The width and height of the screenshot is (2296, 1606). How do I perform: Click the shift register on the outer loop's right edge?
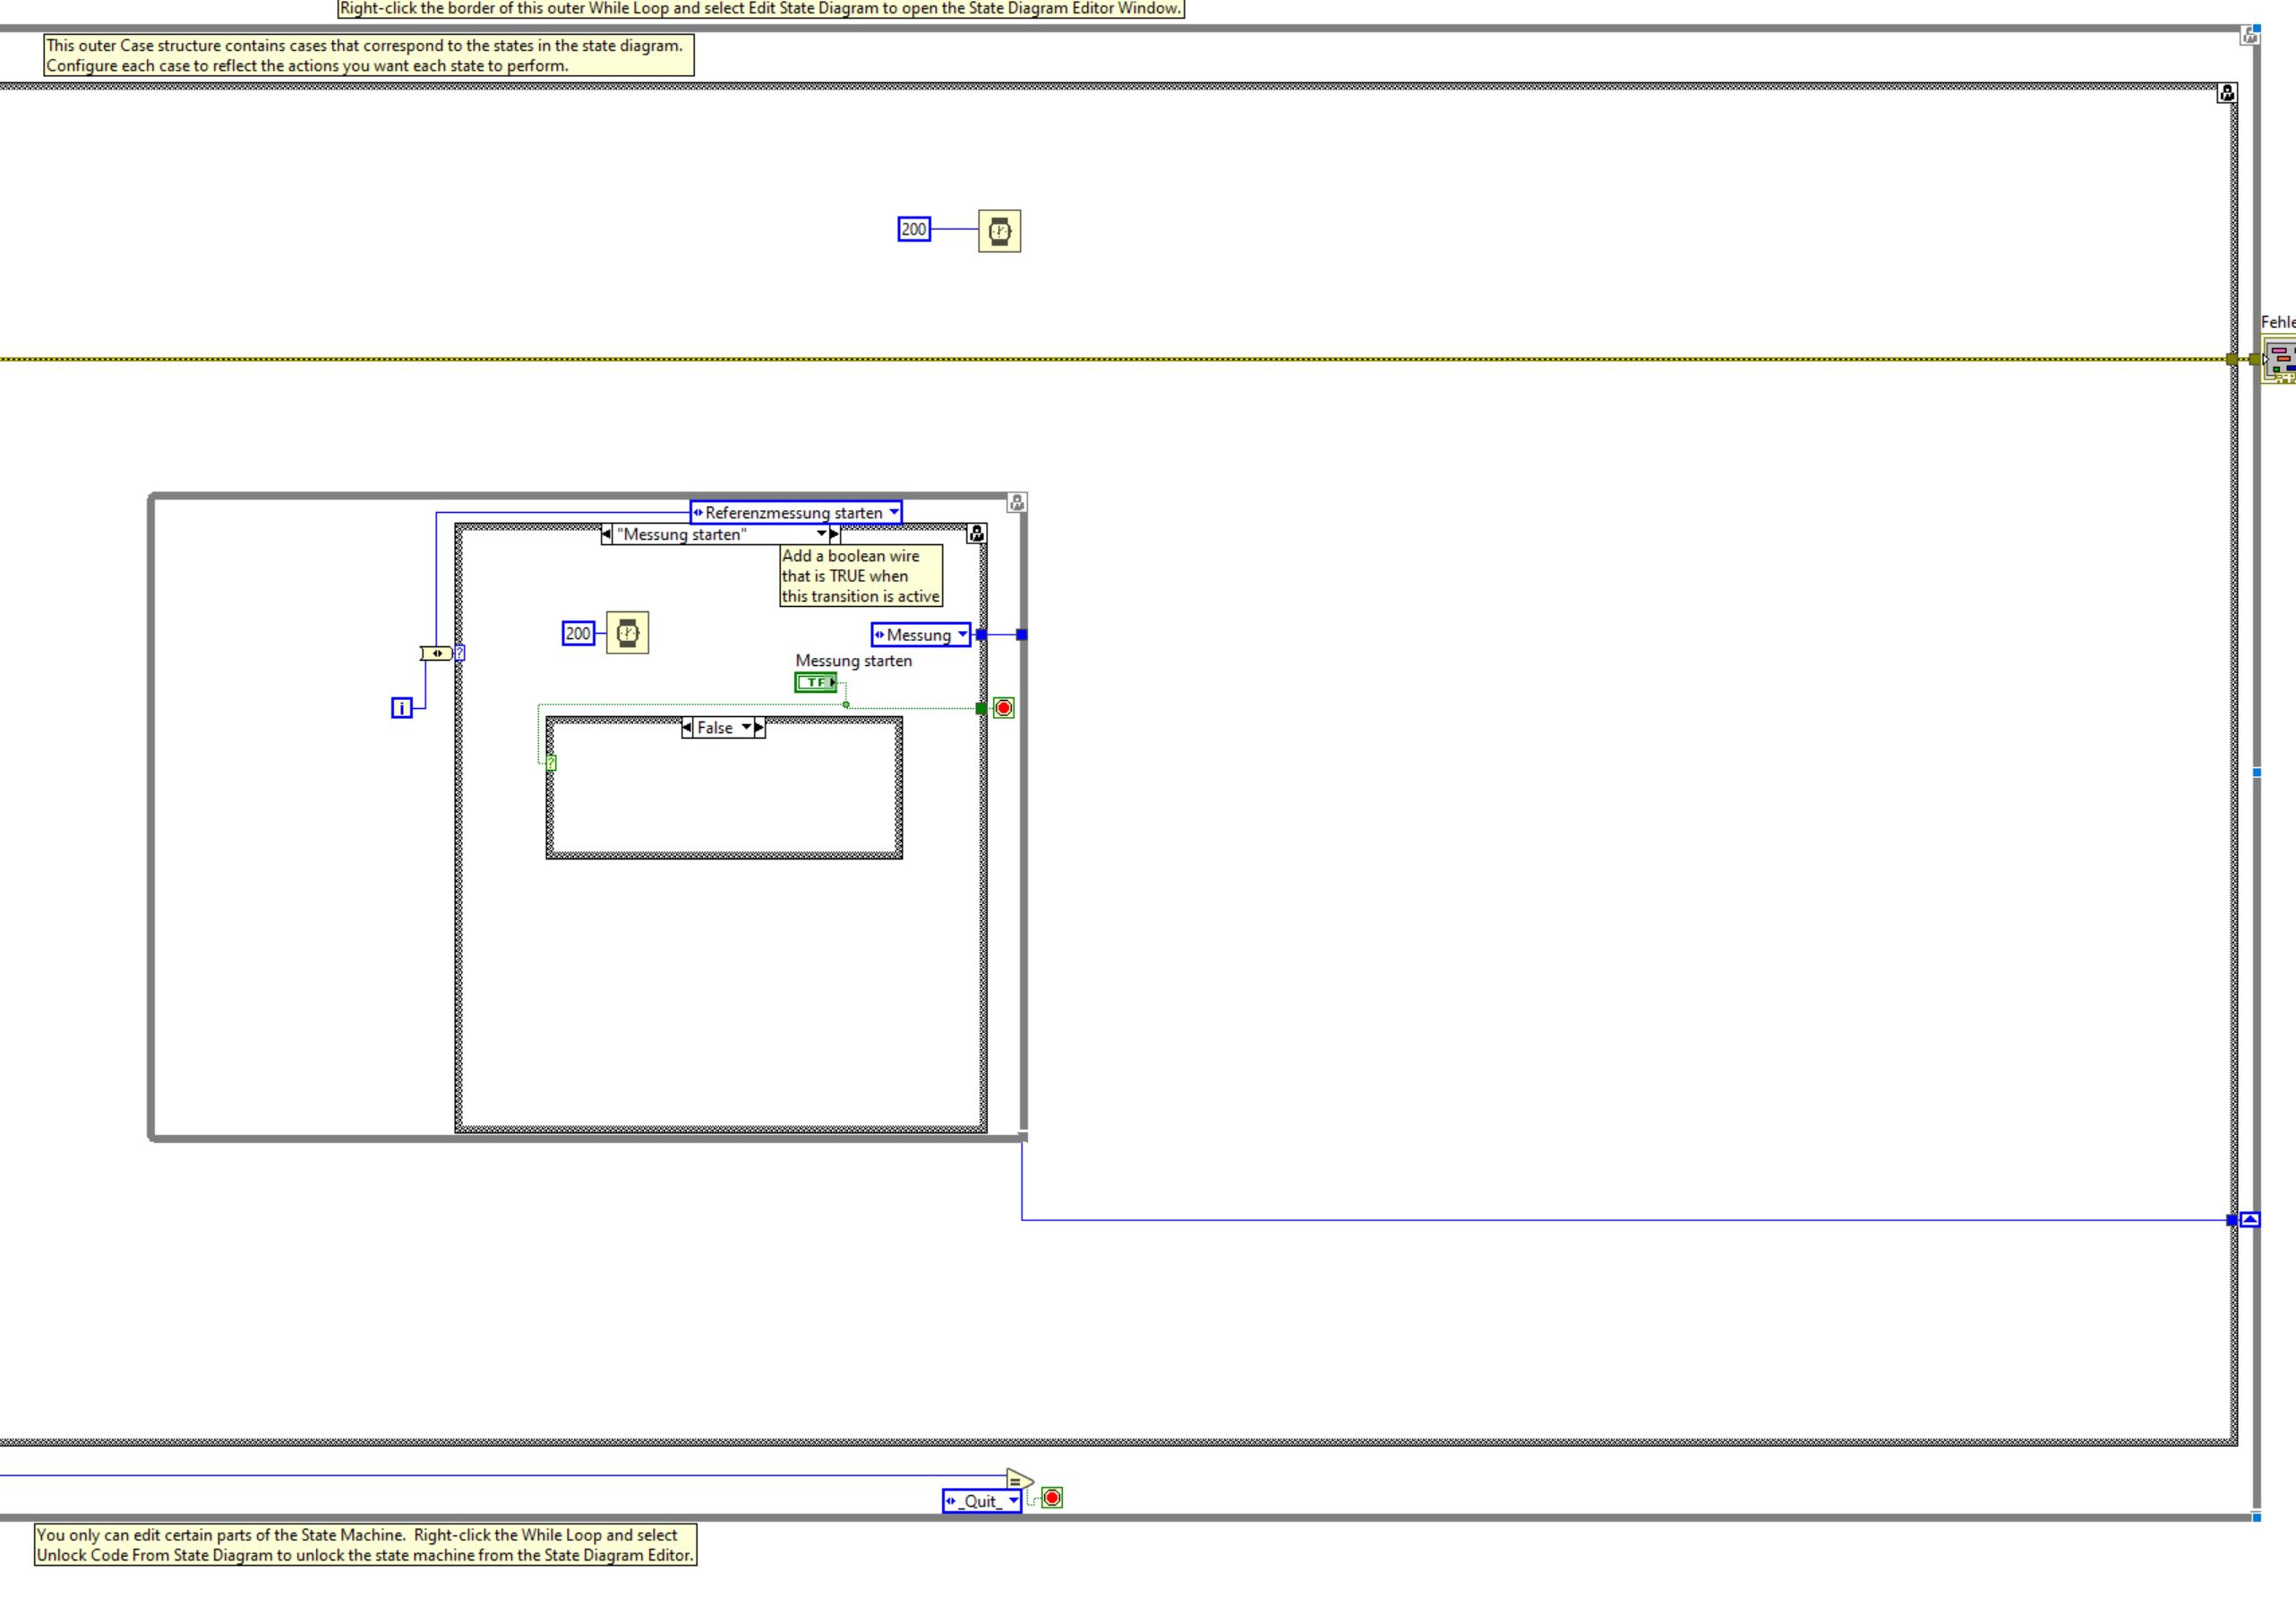(x=2250, y=1220)
